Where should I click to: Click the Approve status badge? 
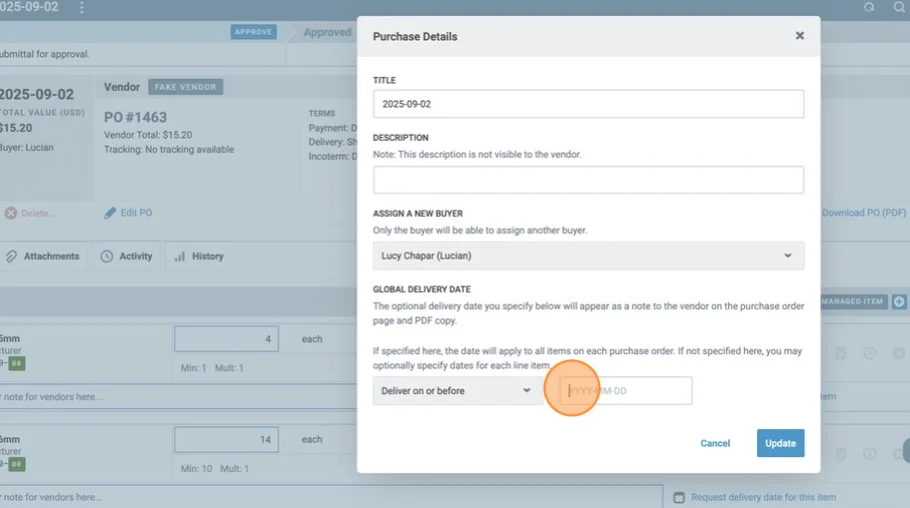pyautogui.click(x=253, y=32)
